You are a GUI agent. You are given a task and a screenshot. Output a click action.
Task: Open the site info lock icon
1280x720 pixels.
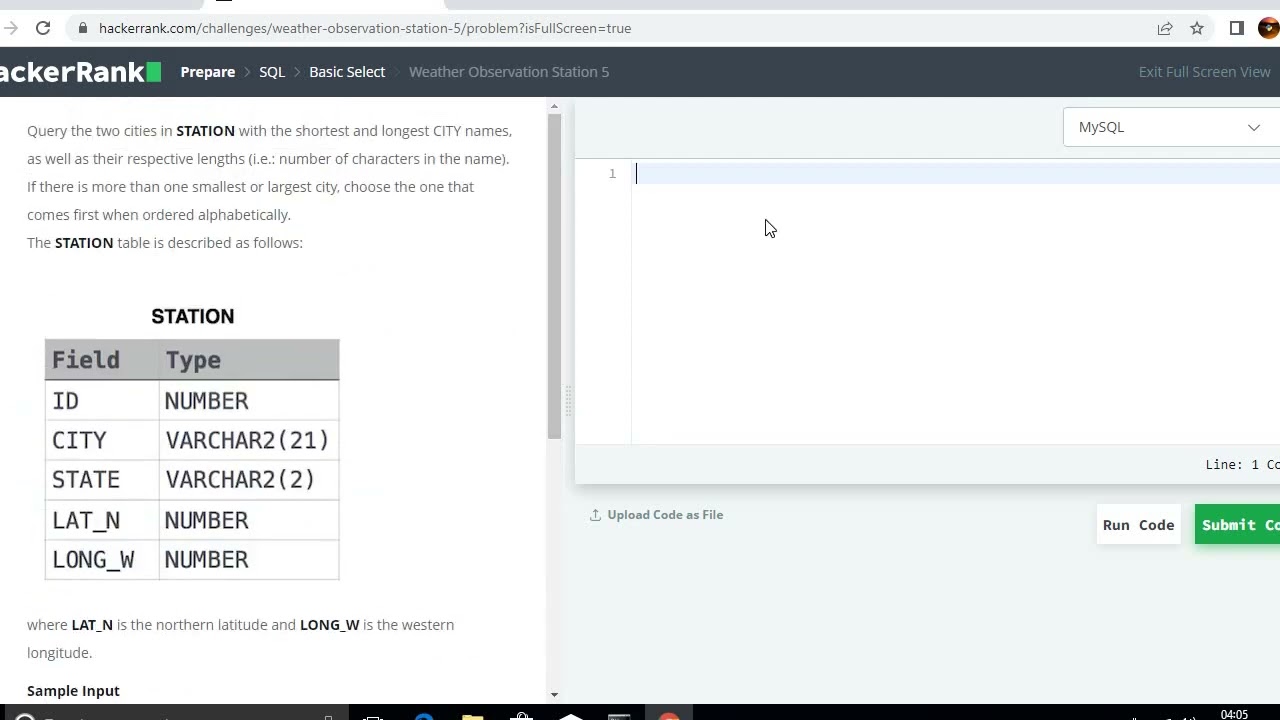pos(83,28)
